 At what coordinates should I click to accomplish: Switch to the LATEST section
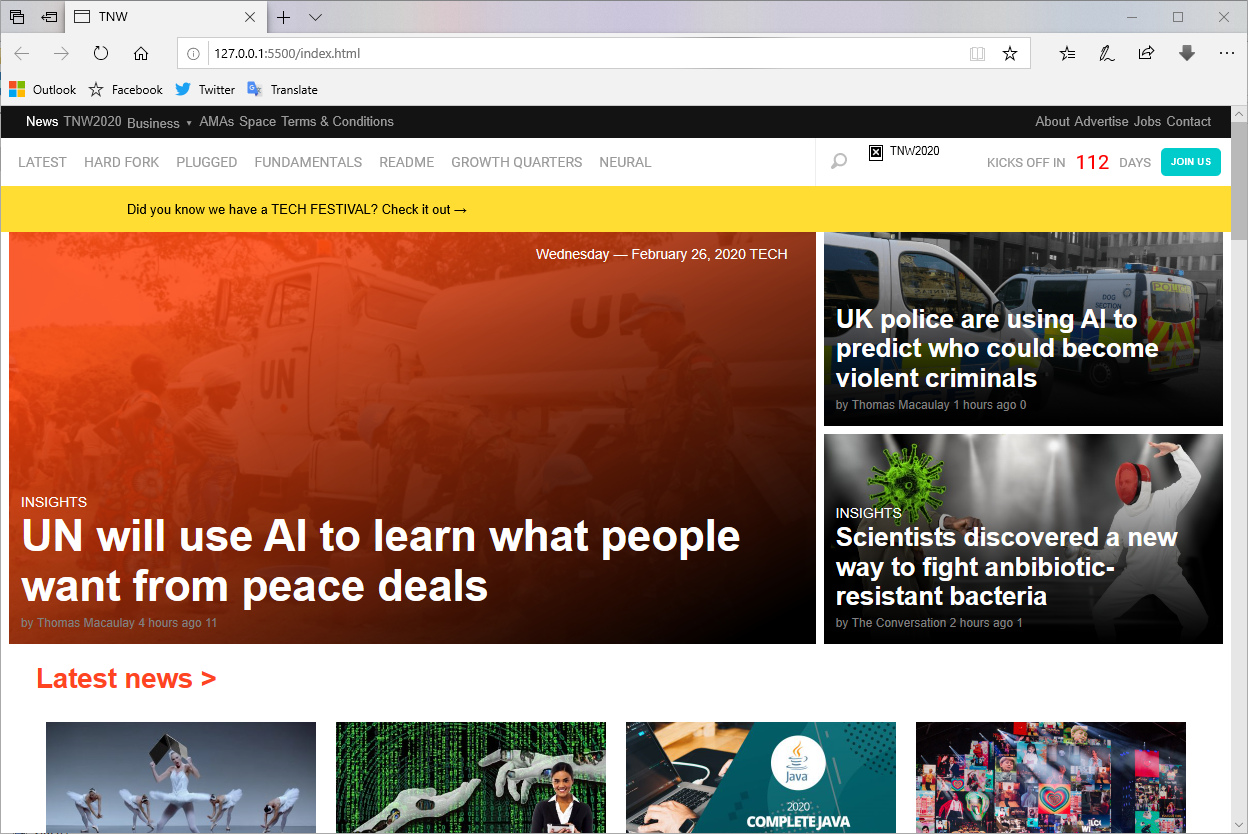tap(42, 162)
